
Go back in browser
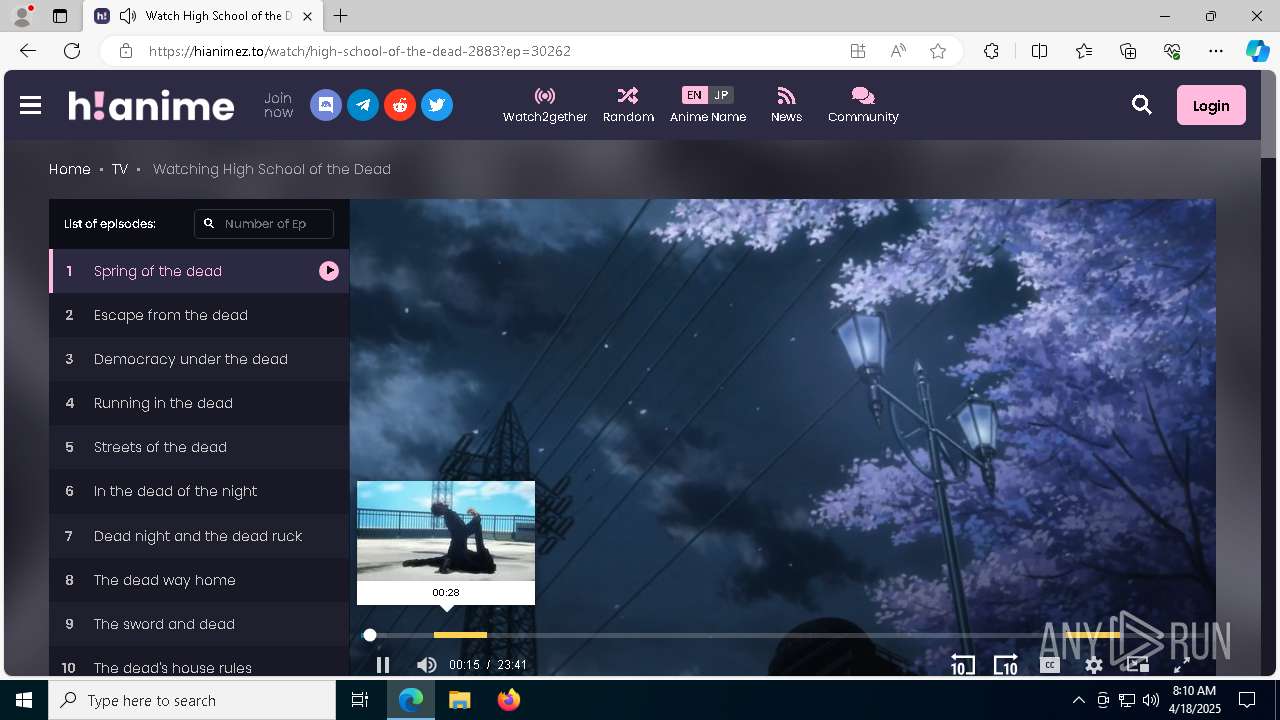(x=27, y=51)
